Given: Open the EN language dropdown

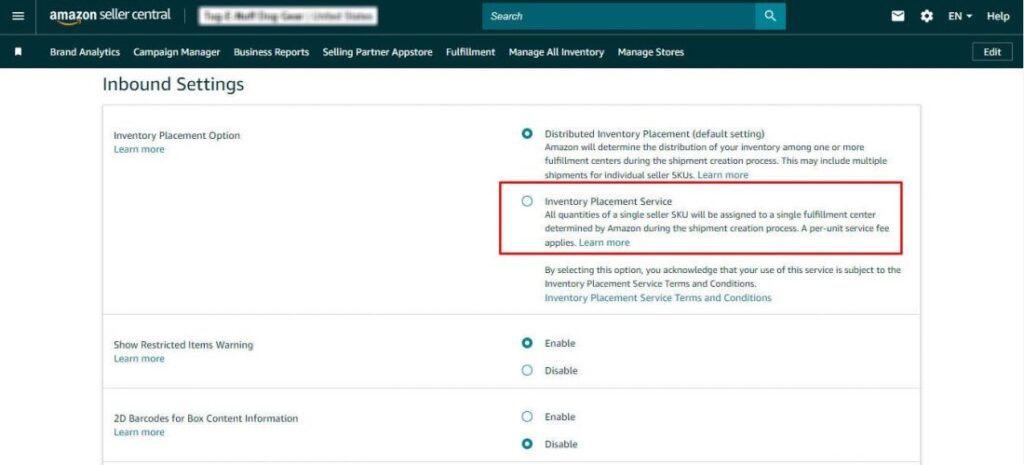Looking at the screenshot, I should 960,16.
